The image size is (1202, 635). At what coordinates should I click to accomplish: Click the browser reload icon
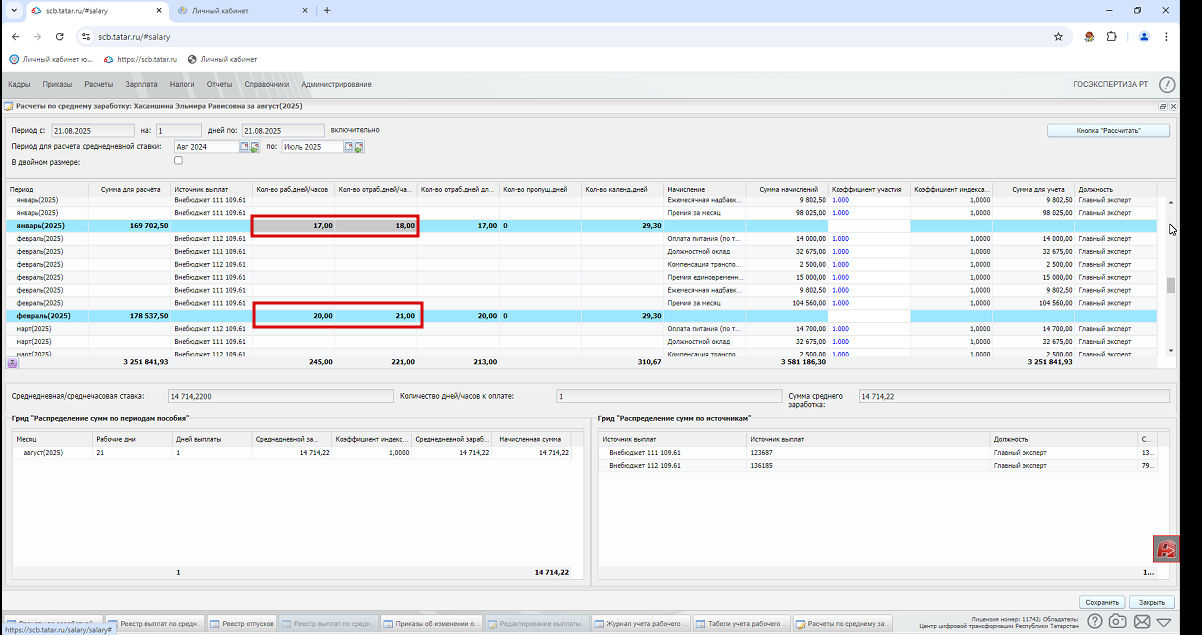point(60,36)
